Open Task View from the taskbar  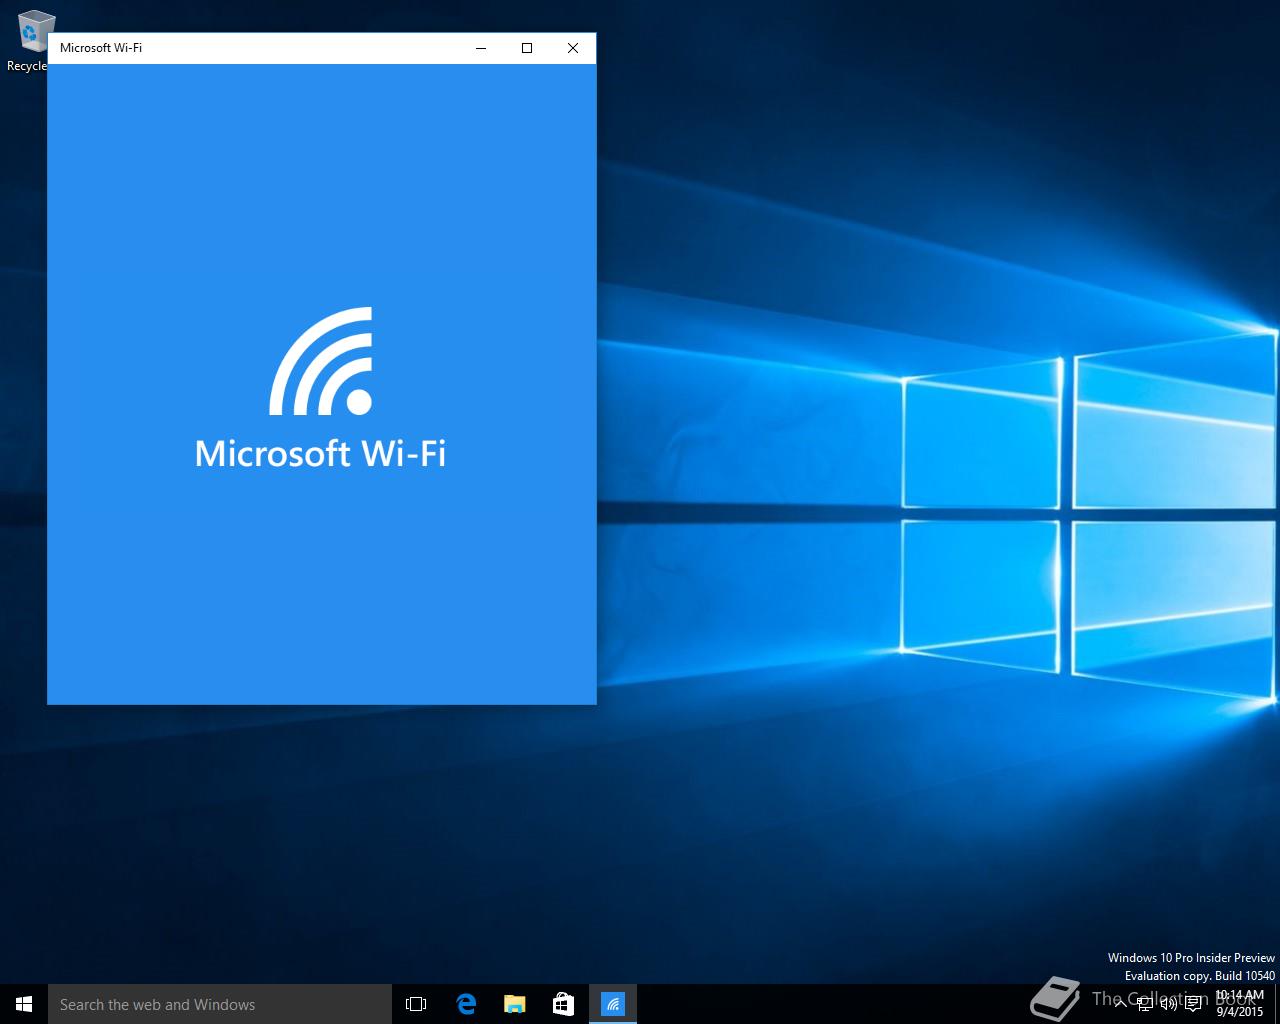(416, 1004)
